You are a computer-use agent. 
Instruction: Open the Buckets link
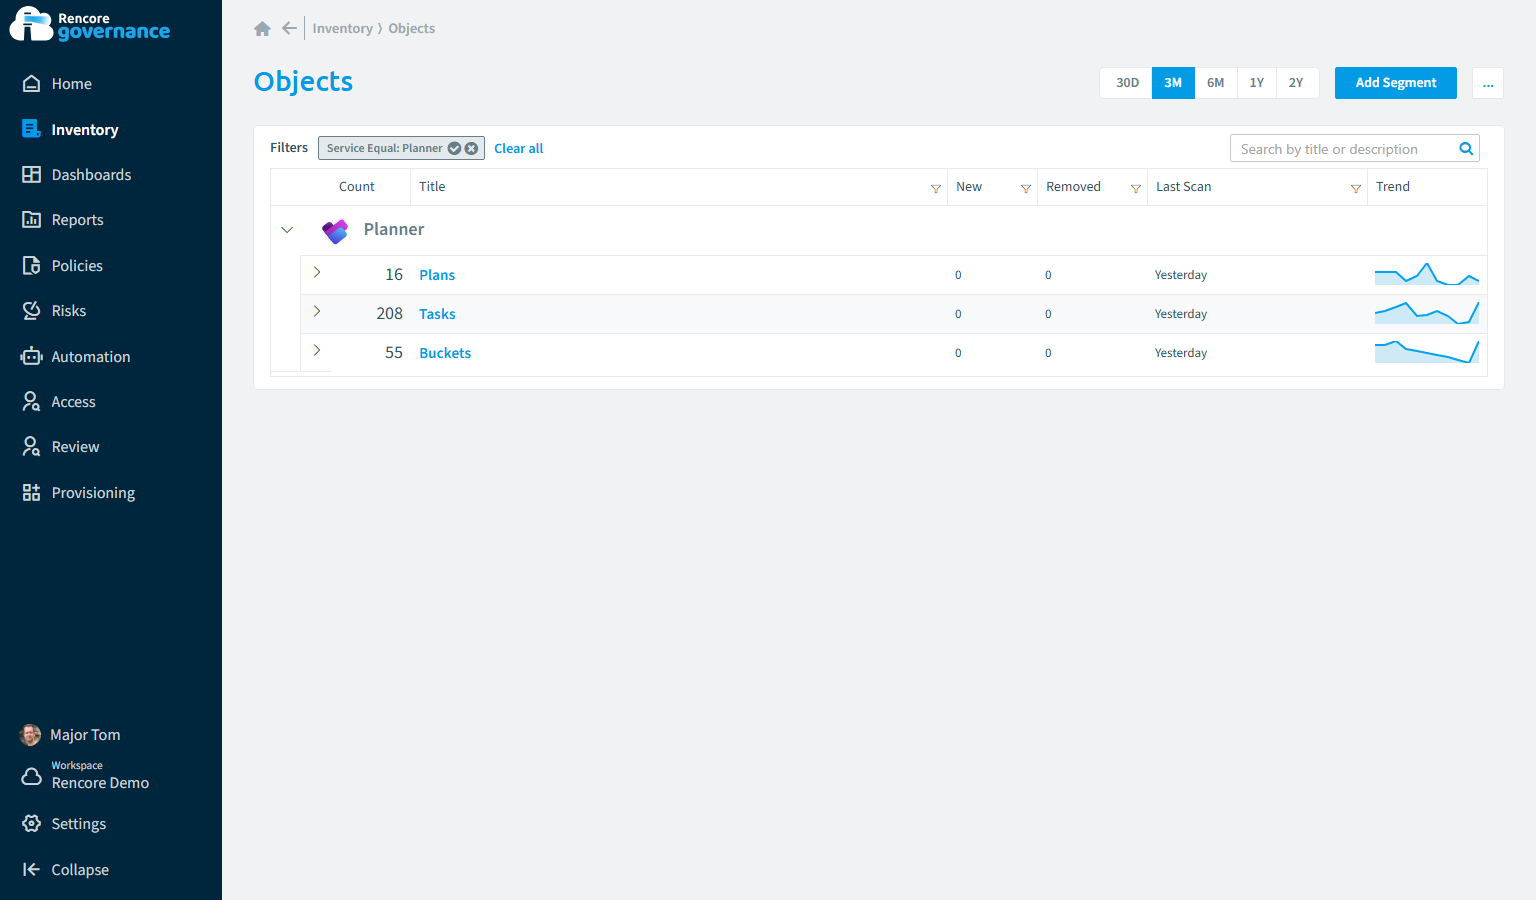pos(445,353)
